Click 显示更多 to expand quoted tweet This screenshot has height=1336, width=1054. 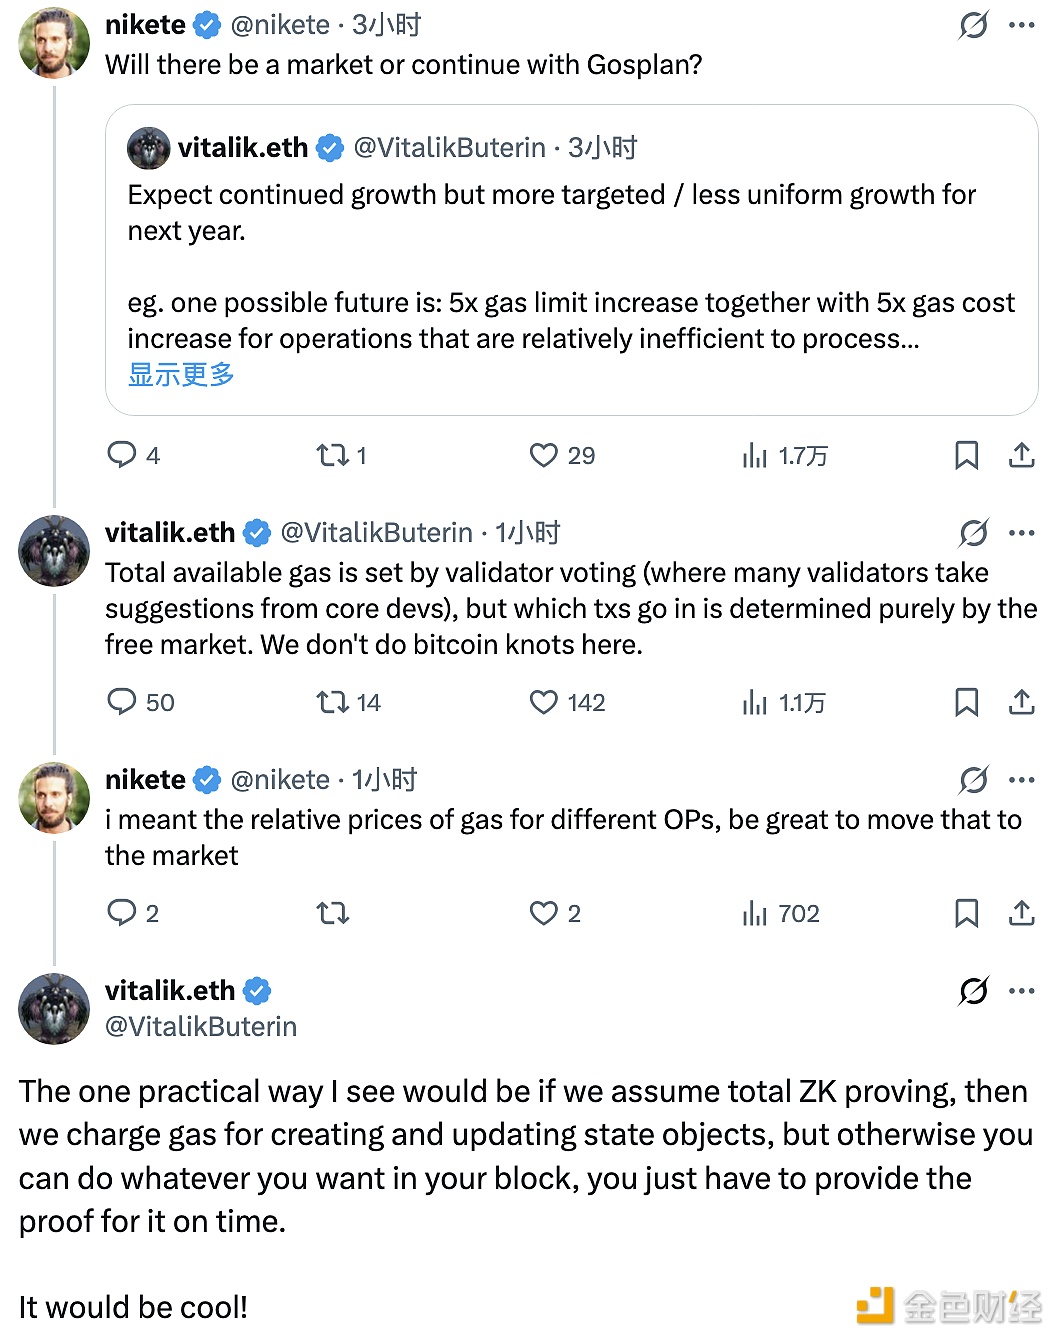click(x=181, y=375)
